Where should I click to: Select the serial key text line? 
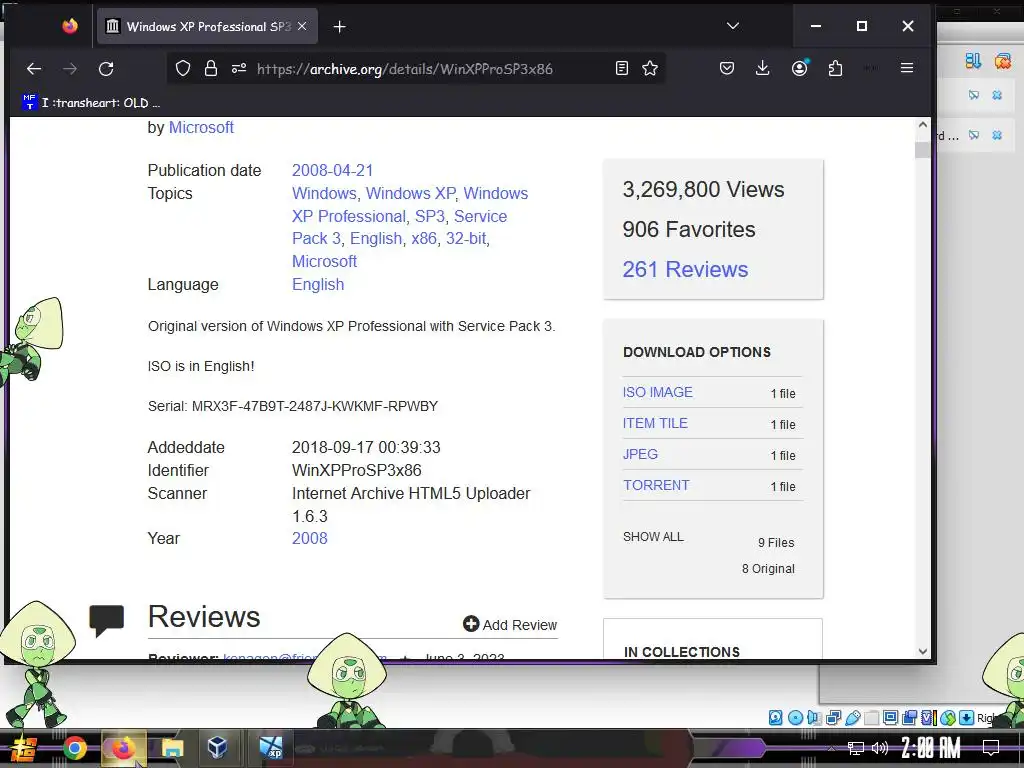293,406
